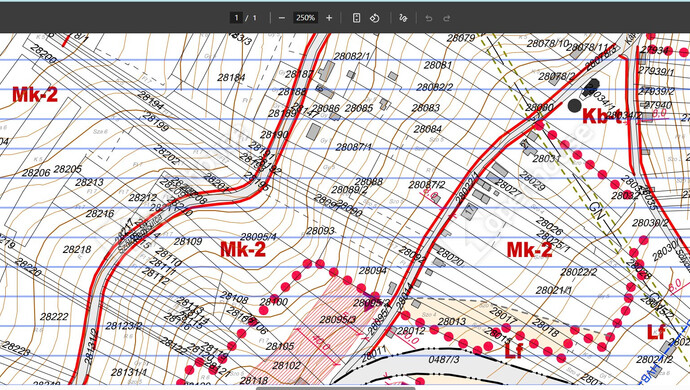
Task: Click parcel label 28087/2
Action: [427, 185]
